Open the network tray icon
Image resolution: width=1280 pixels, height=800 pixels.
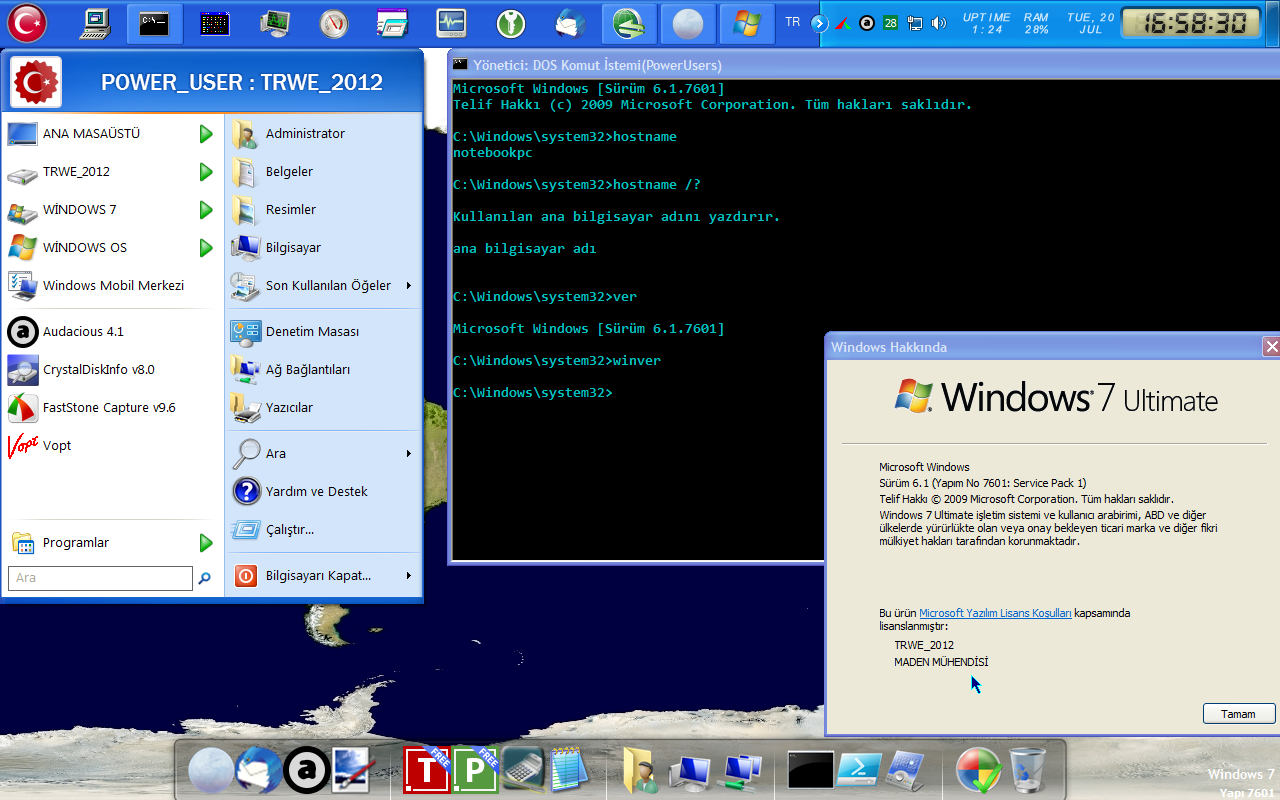point(914,22)
